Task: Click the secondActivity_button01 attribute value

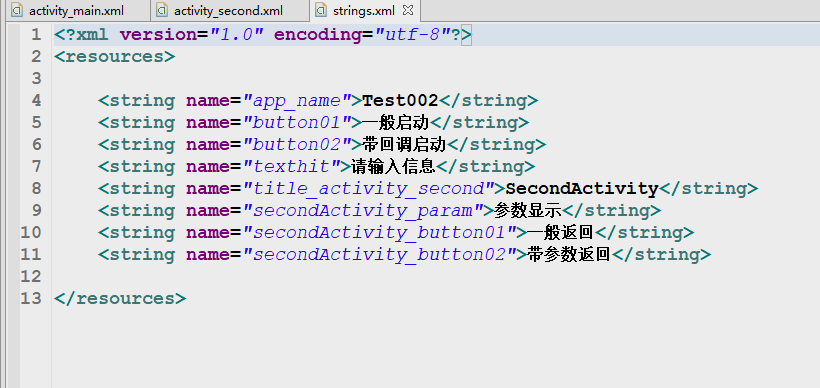Action: click(x=380, y=232)
